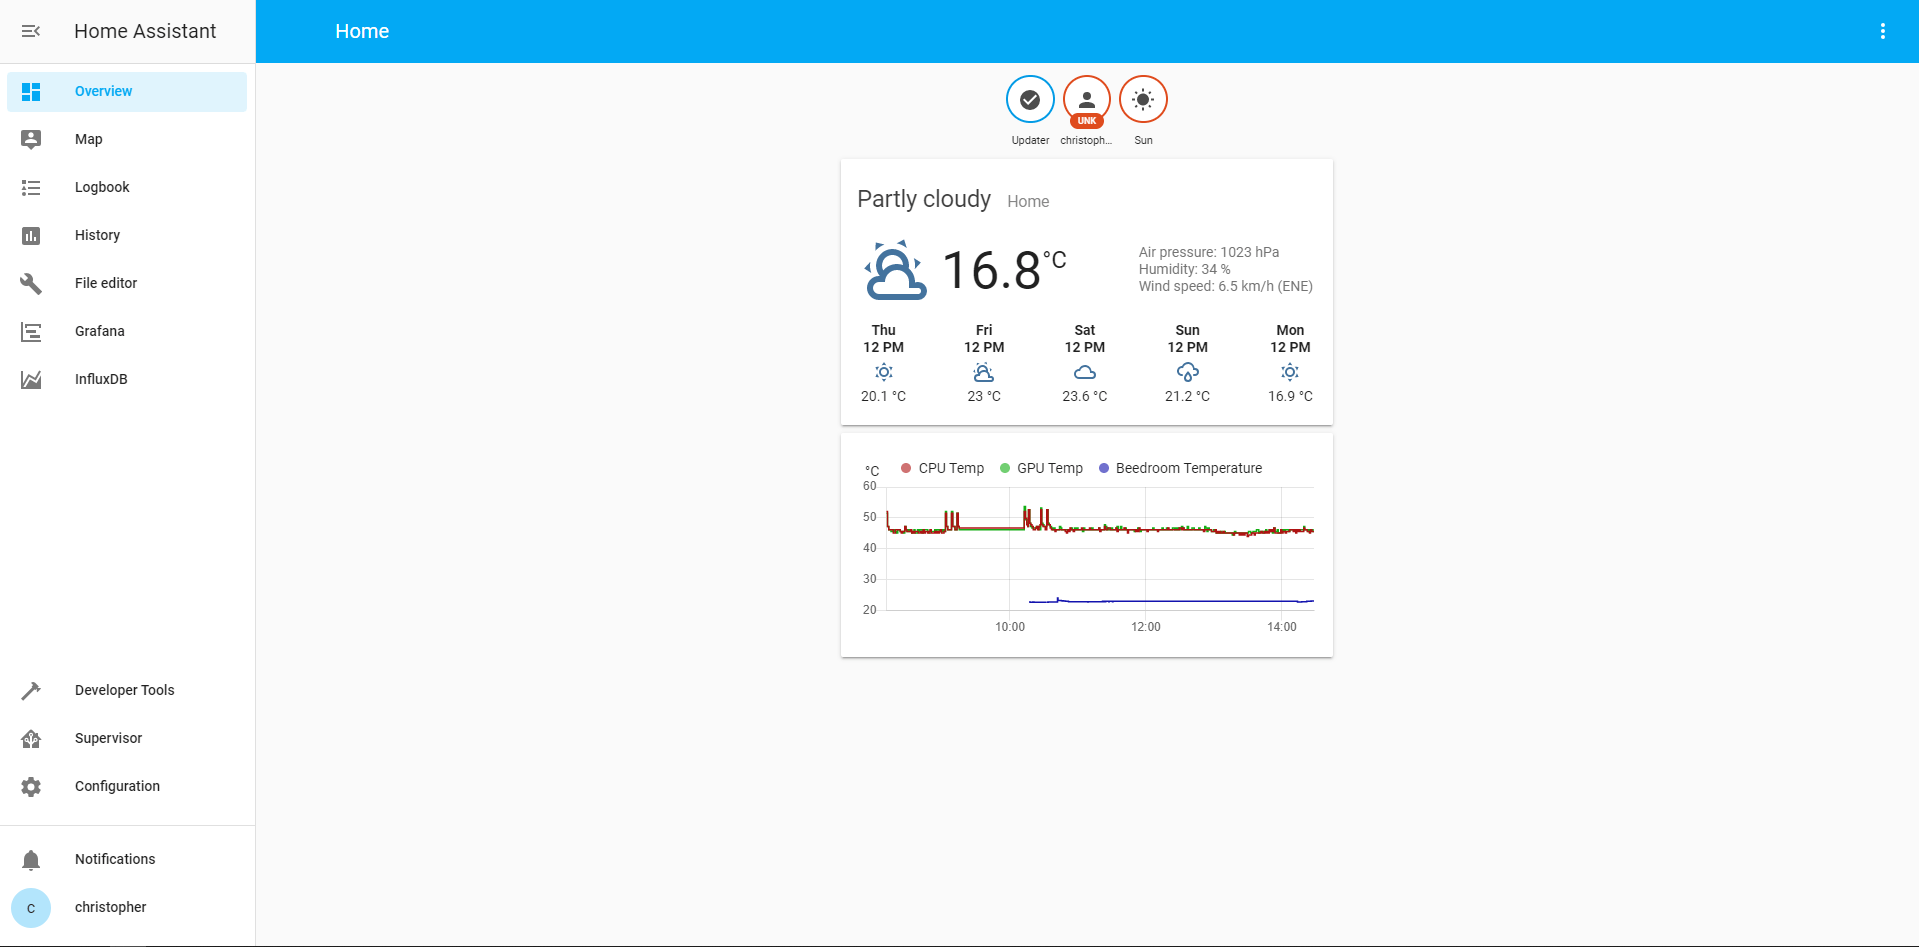Image resolution: width=1919 pixels, height=947 pixels.
Task: Collapse the sidebar with the menu toggle
Action: click(30, 31)
